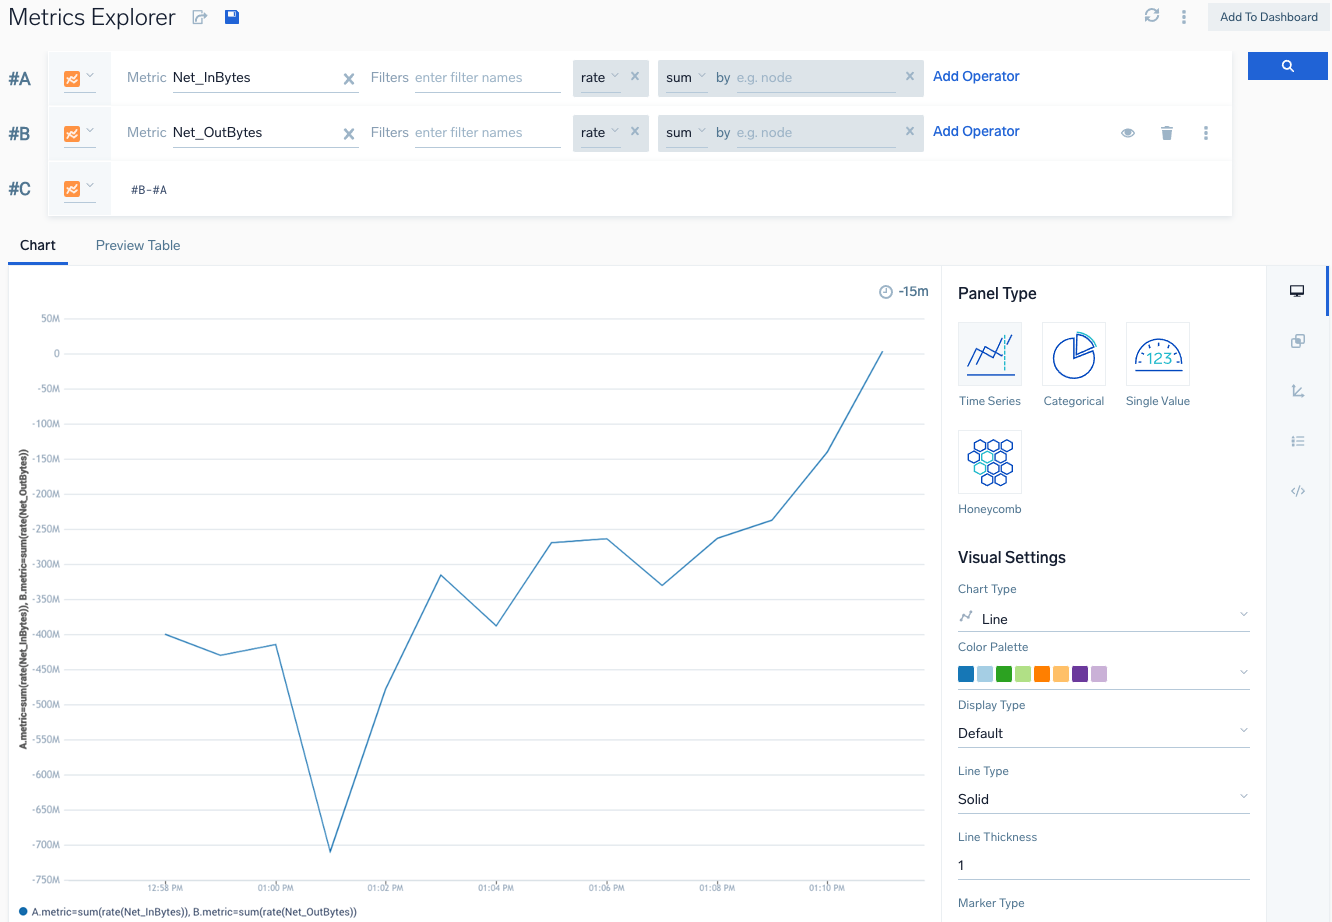Screen dimensions: 1332x922
Task: Expand the Chart Type Line dropdown
Action: [1103, 619]
